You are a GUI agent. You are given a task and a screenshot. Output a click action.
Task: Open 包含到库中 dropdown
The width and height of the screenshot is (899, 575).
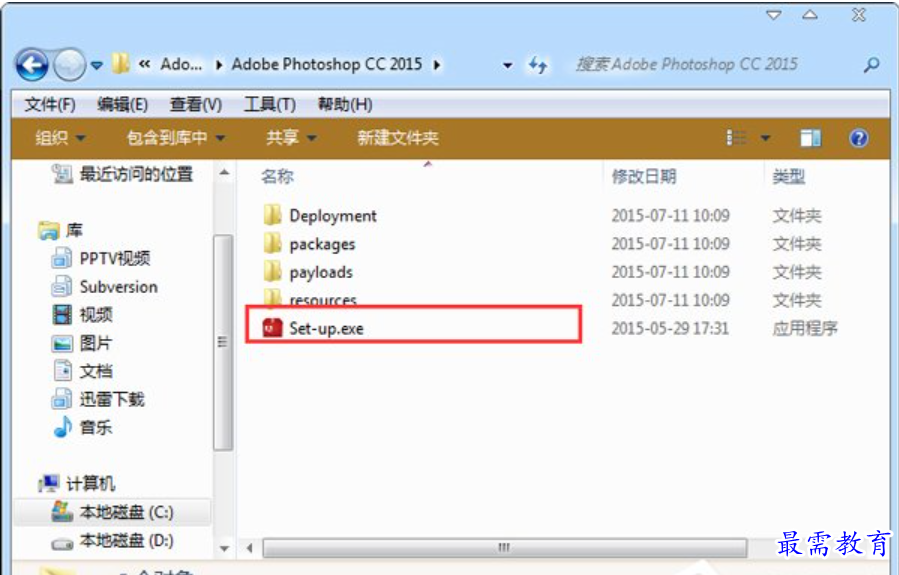pos(176,138)
